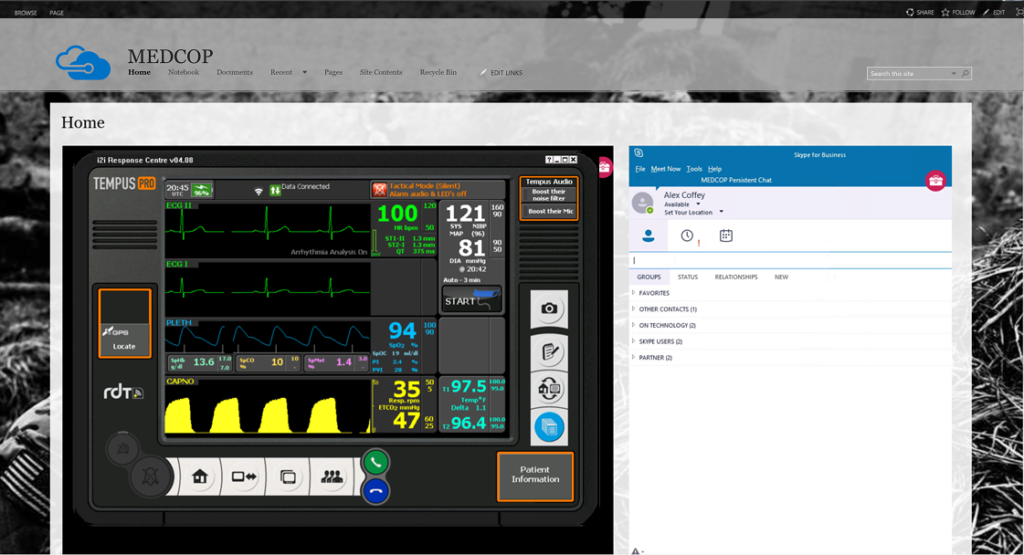
Task: Open the Site Contents link
Action: click(381, 72)
